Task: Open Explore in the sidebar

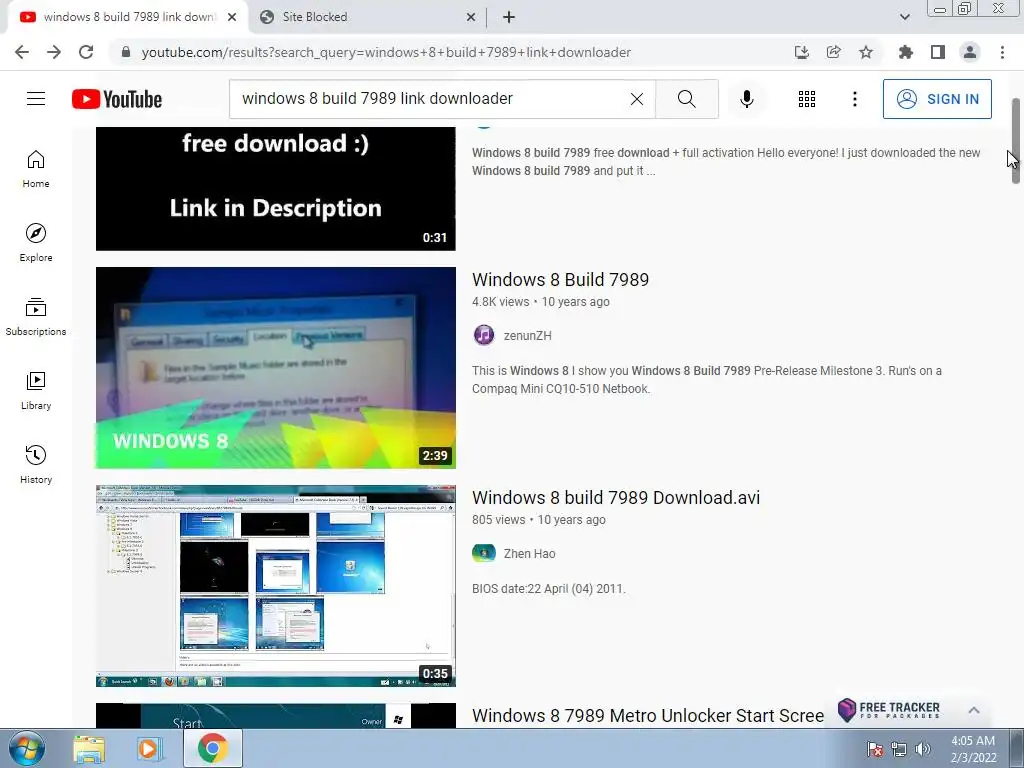Action: point(36,243)
